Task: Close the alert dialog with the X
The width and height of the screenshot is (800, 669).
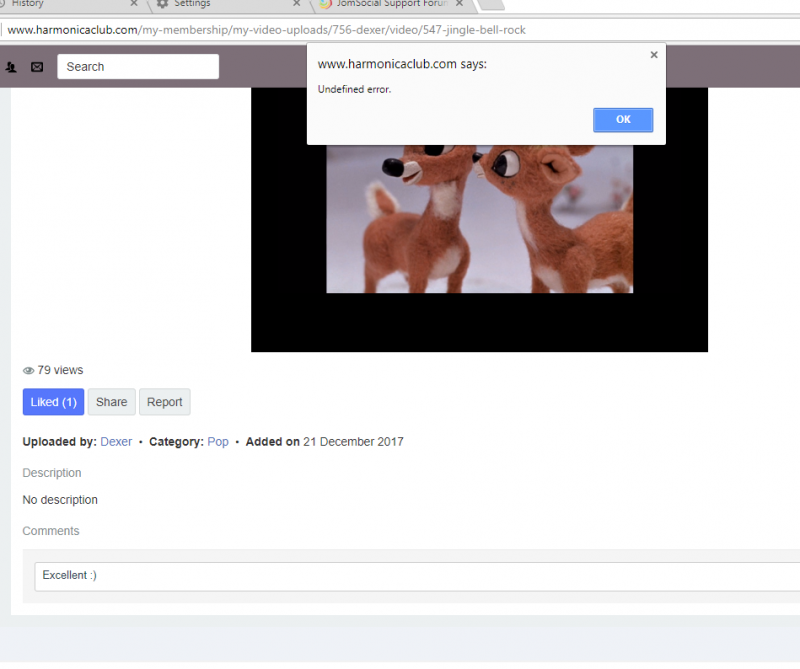Action: 654,55
